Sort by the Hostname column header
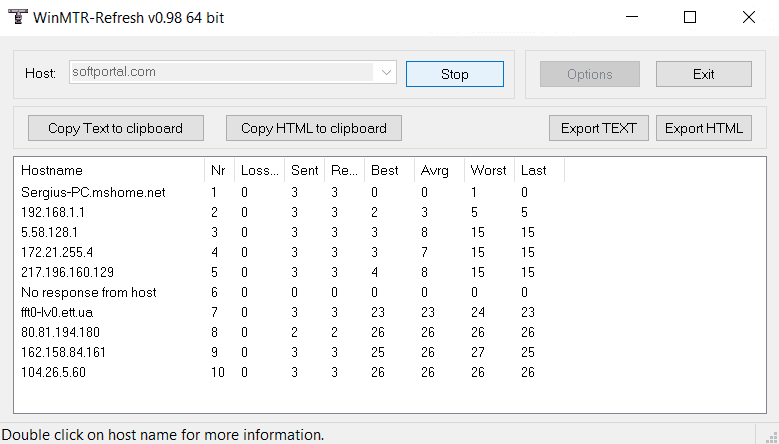Image resolution: width=779 pixels, height=444 pixels. pos(52,170)
